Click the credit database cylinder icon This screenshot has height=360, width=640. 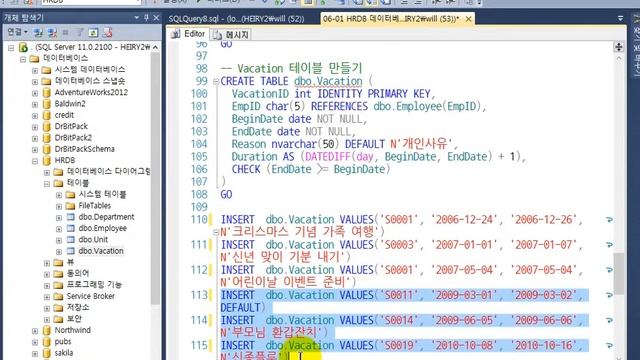pos(47,115)
